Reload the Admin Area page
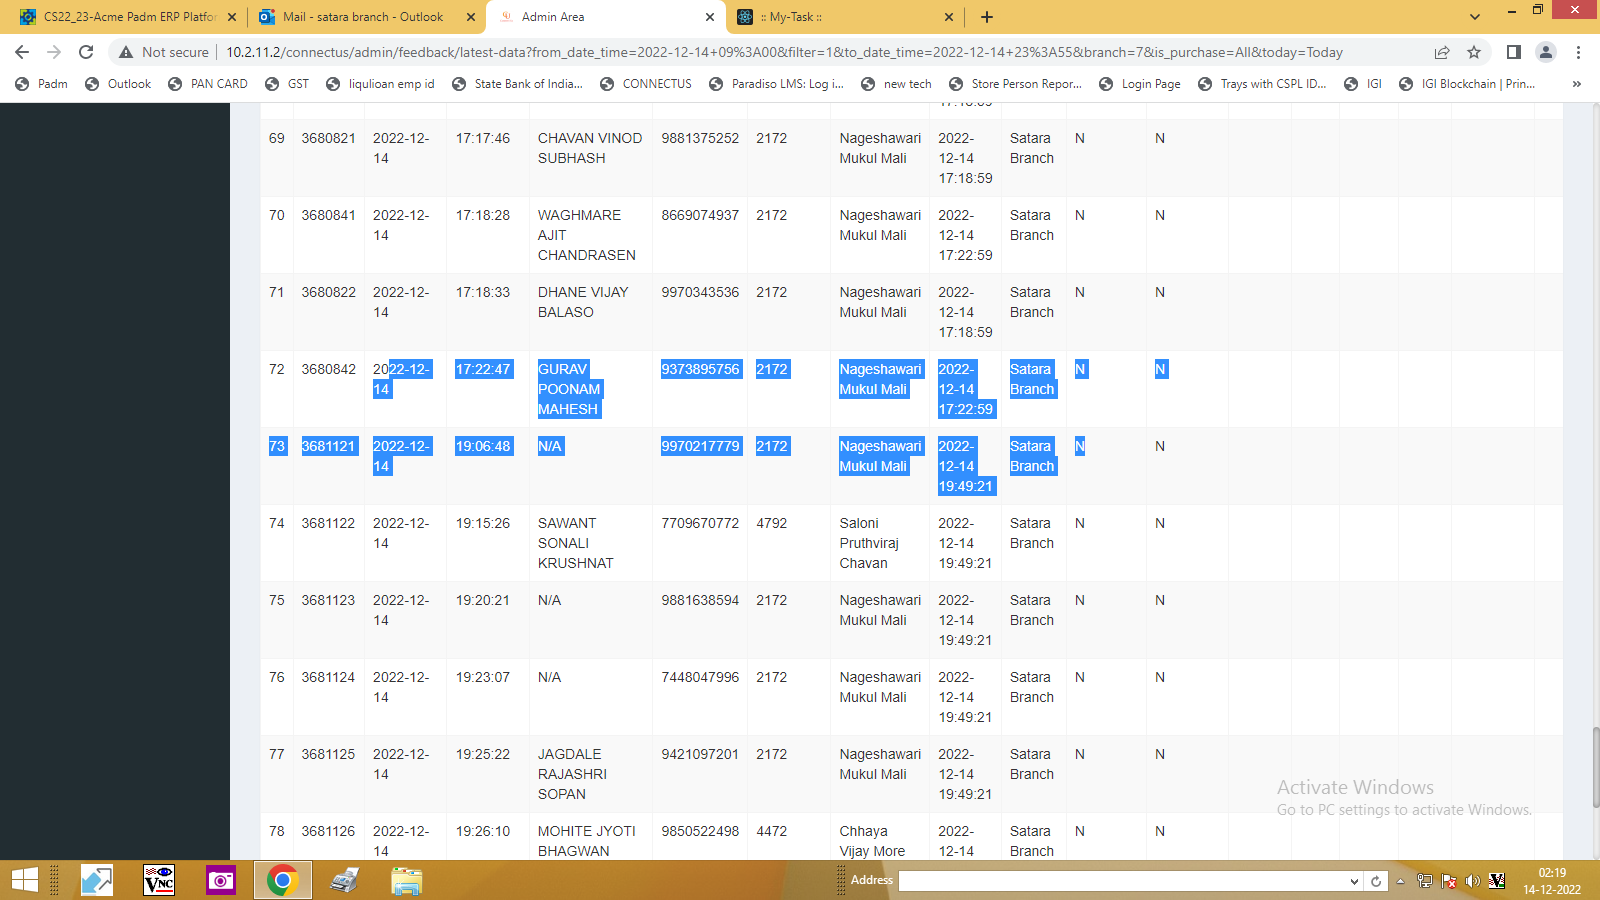 [x=86, y=52]
